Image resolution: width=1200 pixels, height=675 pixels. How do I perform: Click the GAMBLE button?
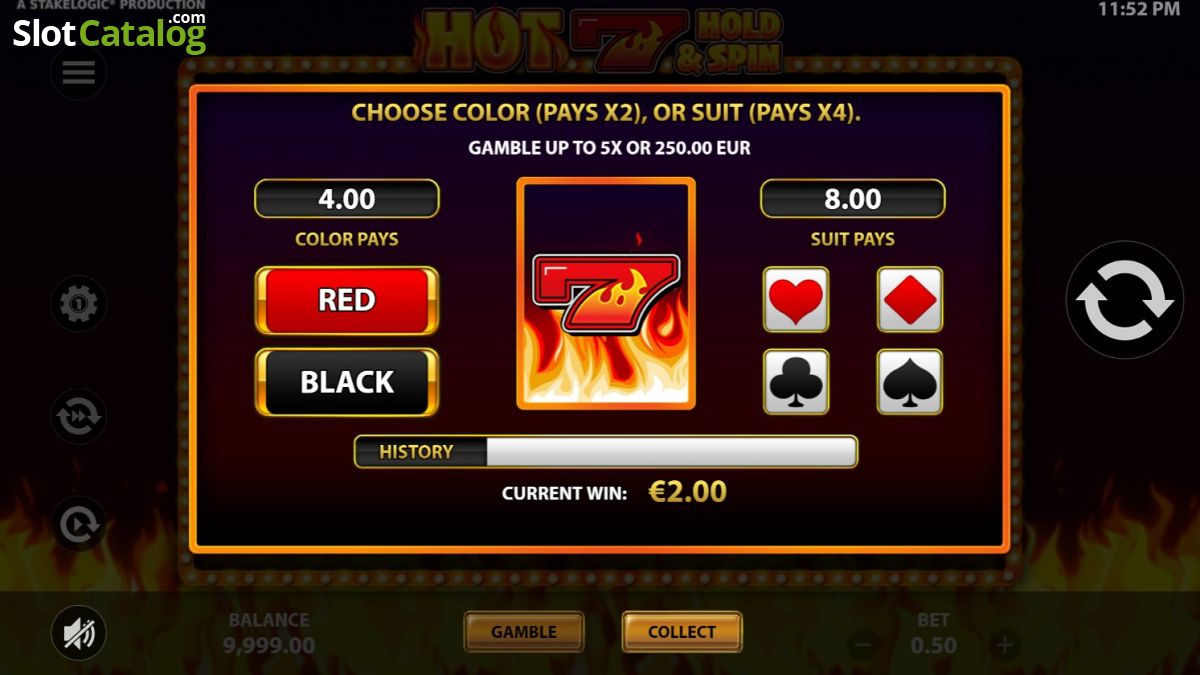point(524,632)
